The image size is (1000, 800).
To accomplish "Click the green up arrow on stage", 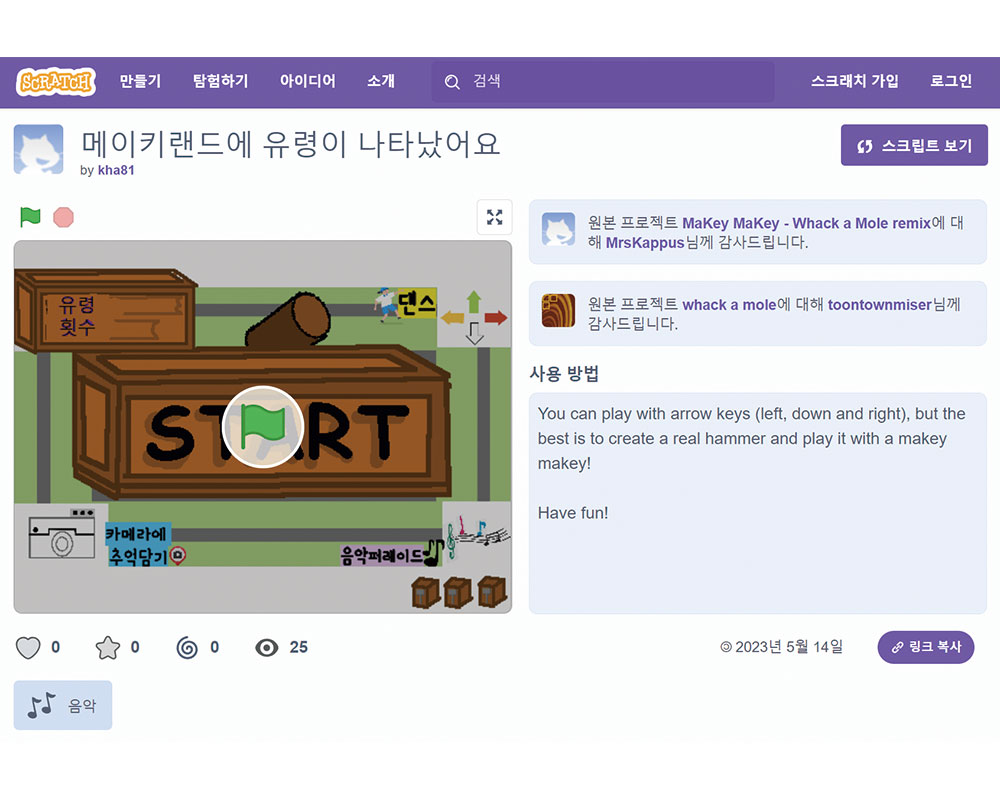I will (473, 302).
